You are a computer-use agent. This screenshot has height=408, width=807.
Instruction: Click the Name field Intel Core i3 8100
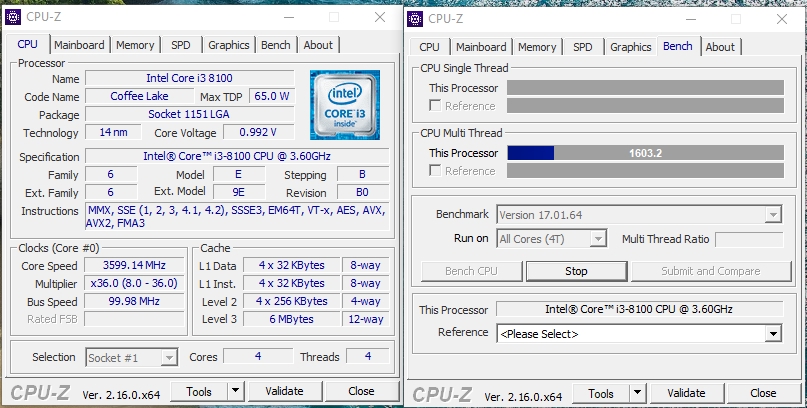click(x=189, y=78)
